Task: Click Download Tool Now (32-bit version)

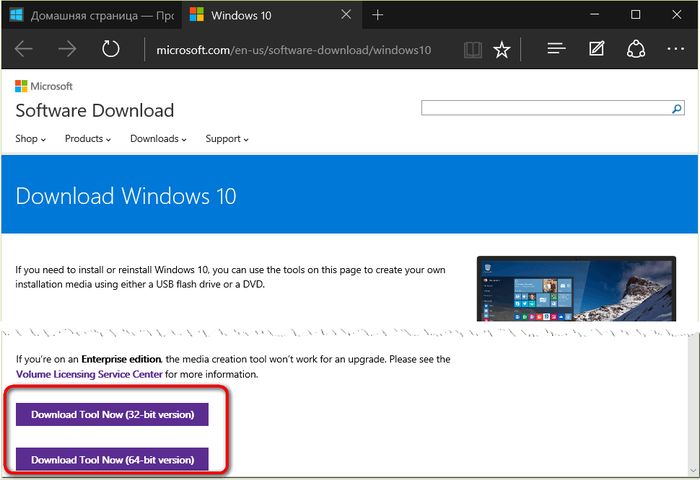Action: click(112, 414)
